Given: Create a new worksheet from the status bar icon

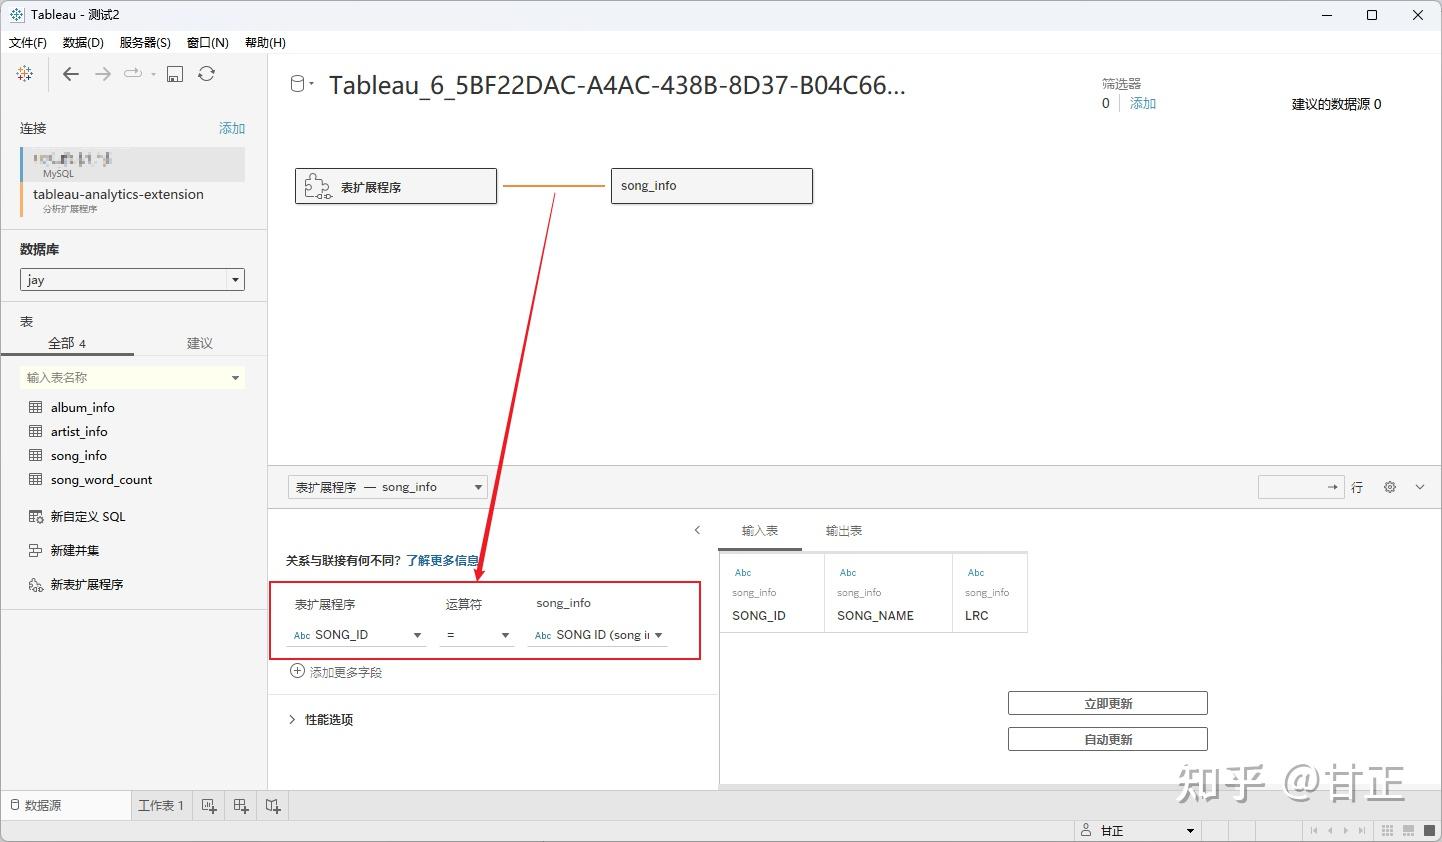Looking at the screenshot, I should point(208,805).
